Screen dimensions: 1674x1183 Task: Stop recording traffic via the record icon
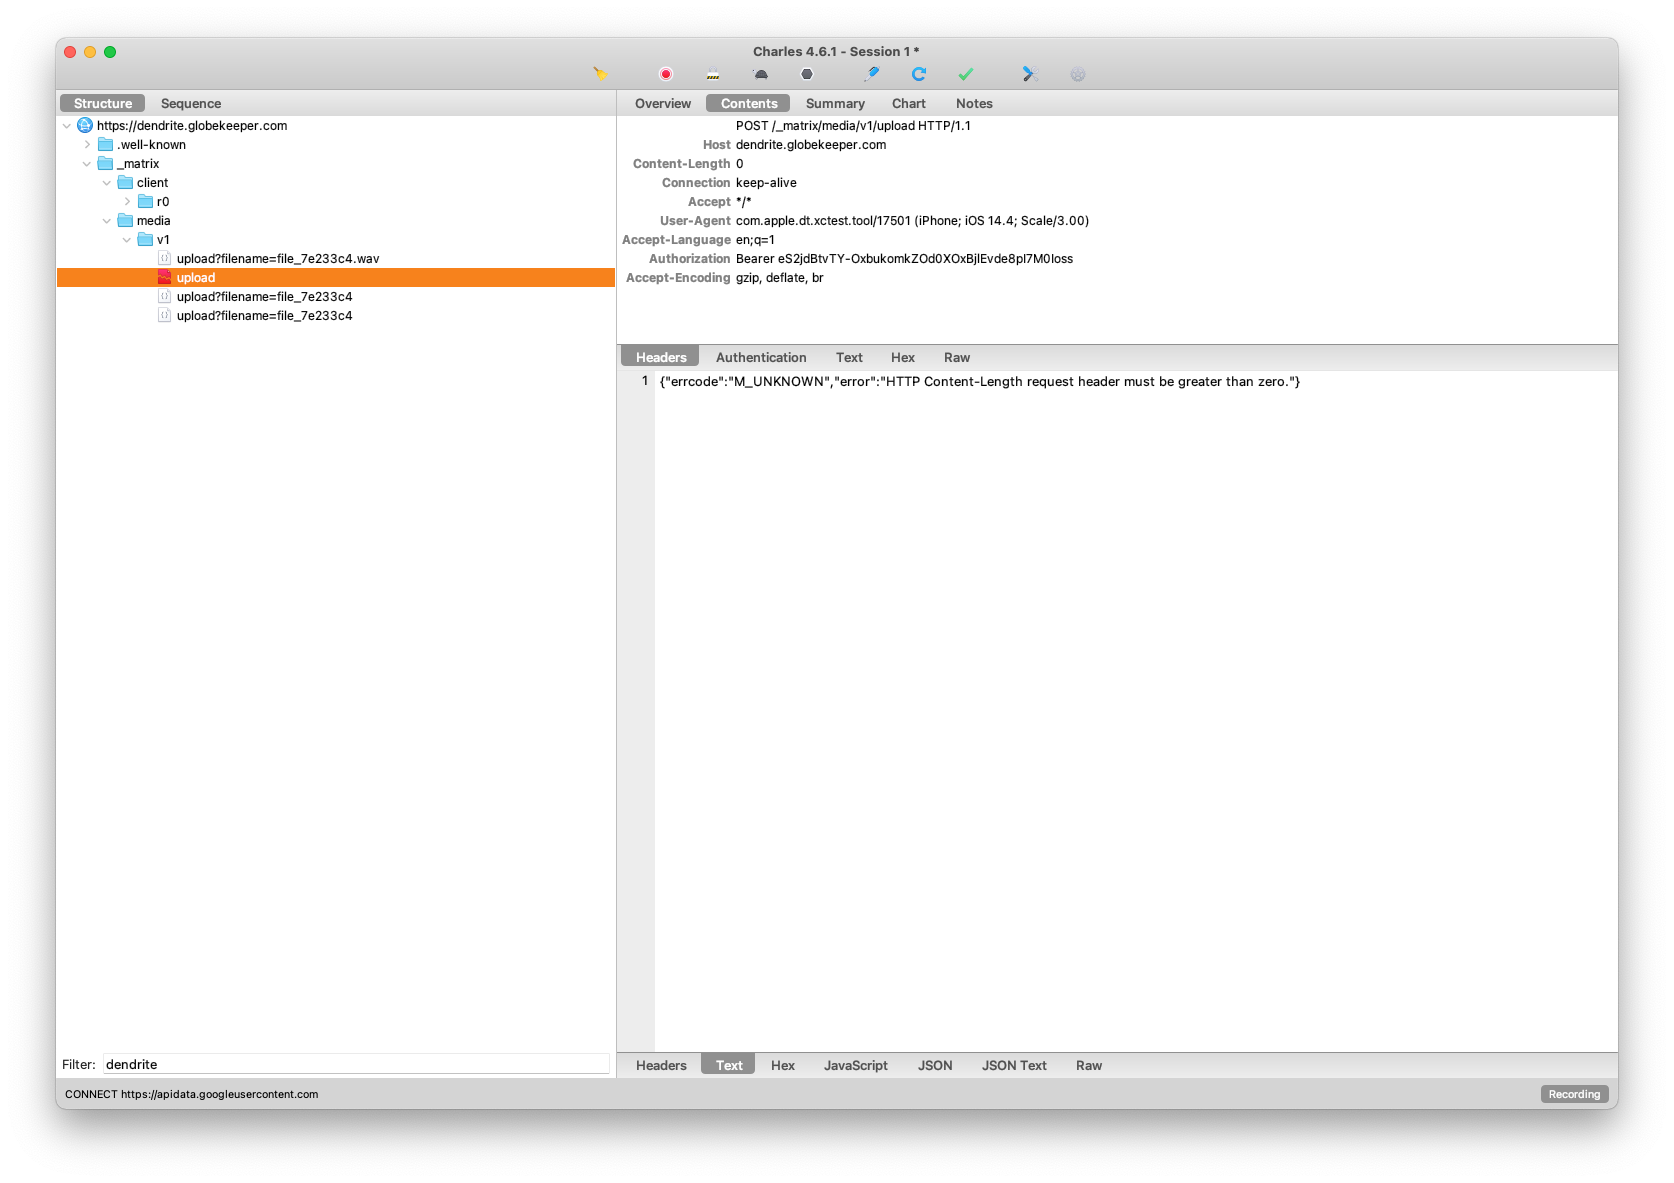click(x=664, y=74)
